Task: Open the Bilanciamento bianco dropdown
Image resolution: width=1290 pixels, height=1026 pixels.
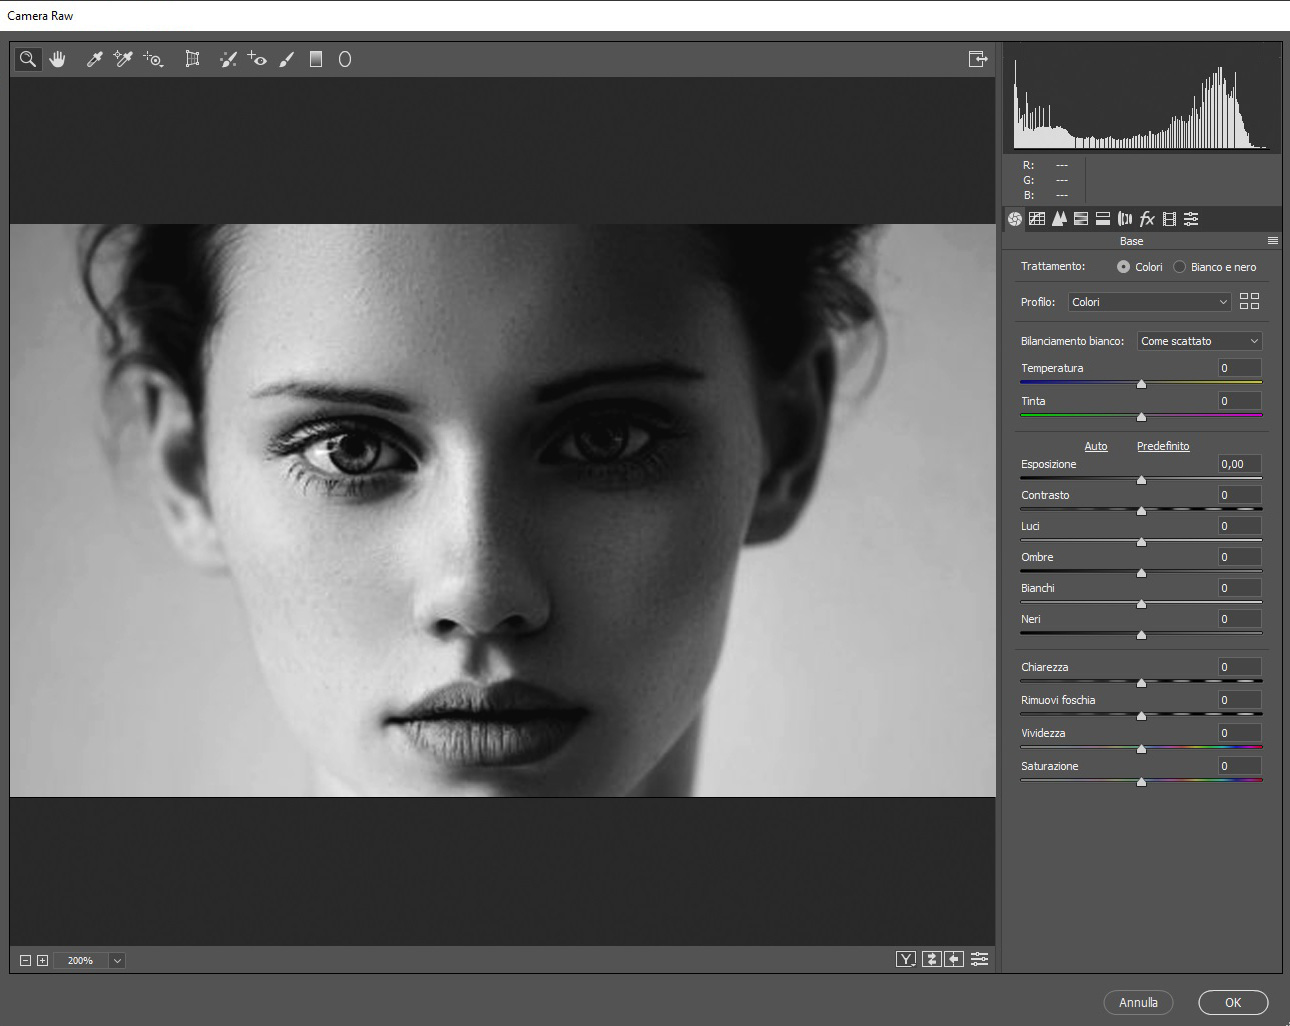Action: coord(1200,341)
